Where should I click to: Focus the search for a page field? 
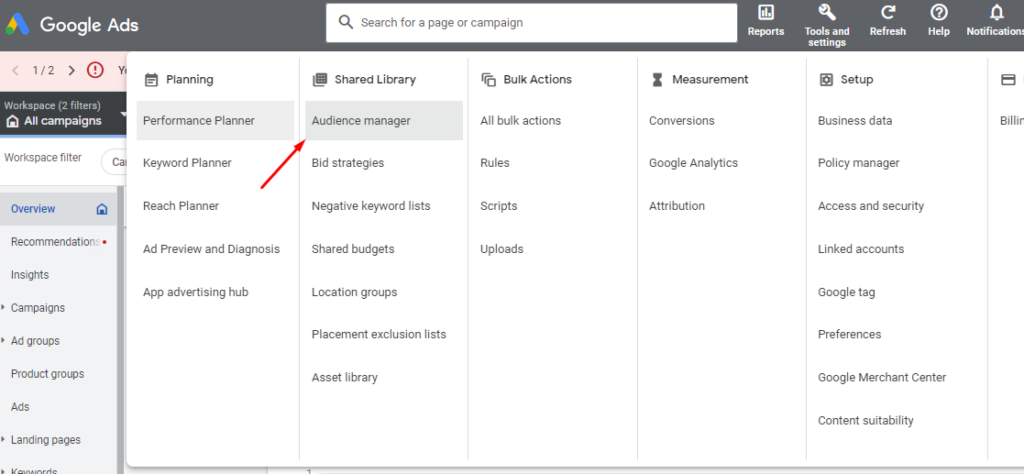[532, 22]
